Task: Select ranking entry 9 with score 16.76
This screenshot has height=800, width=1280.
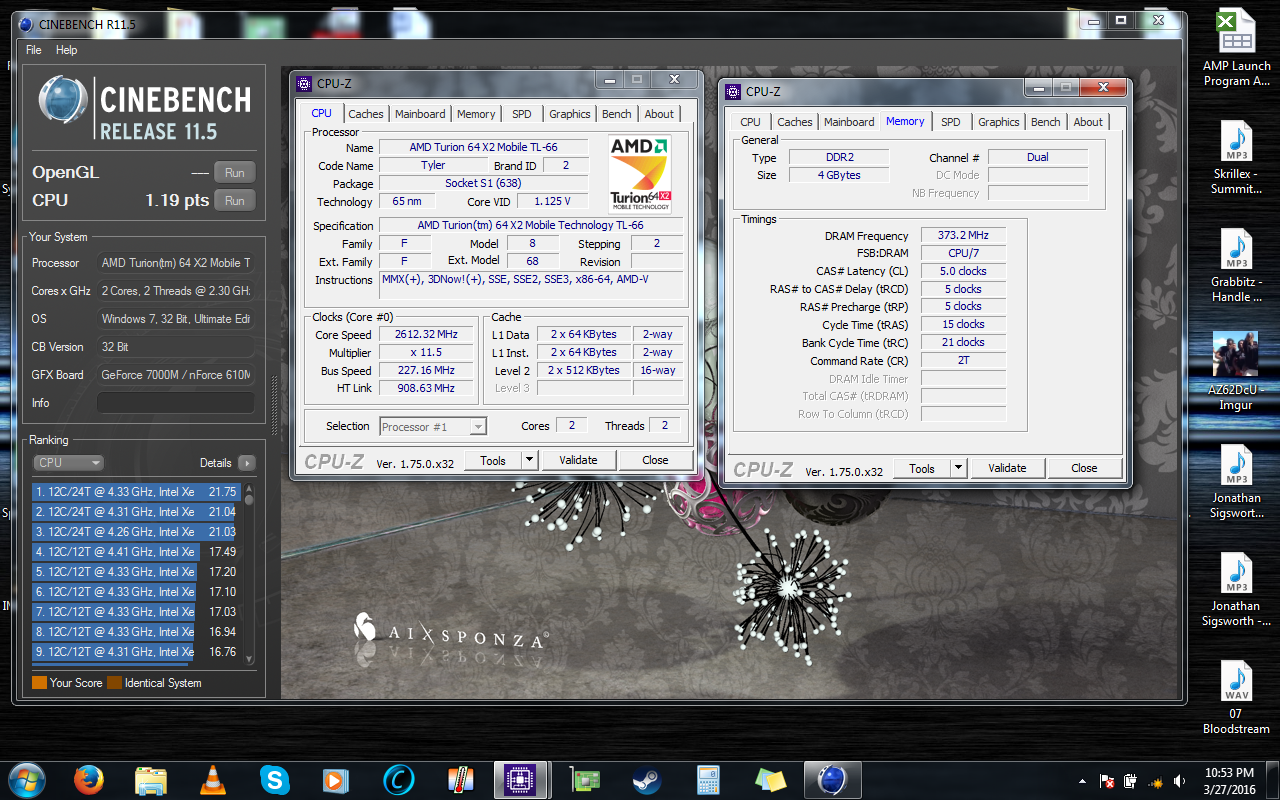Action: [136, 652]
